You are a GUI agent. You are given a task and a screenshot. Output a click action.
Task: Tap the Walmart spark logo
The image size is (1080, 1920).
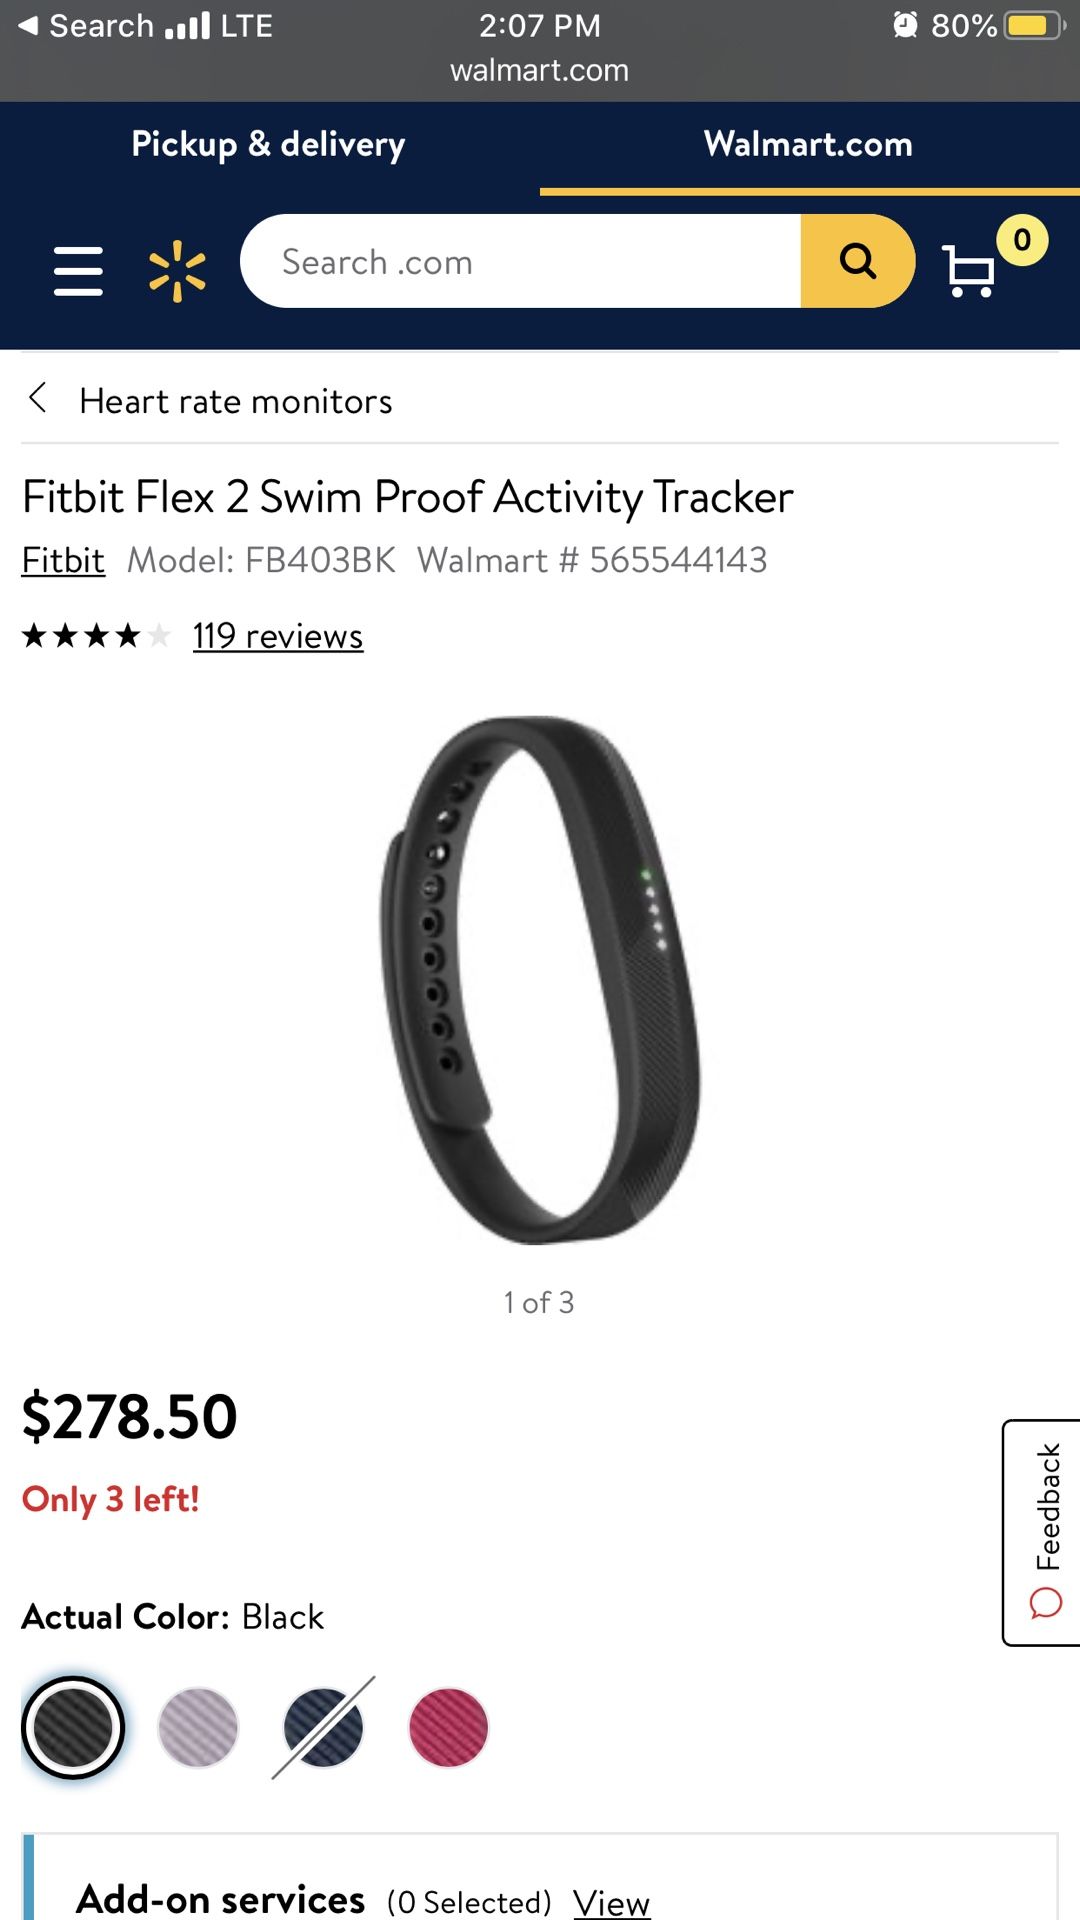click(x=177, y=271)
